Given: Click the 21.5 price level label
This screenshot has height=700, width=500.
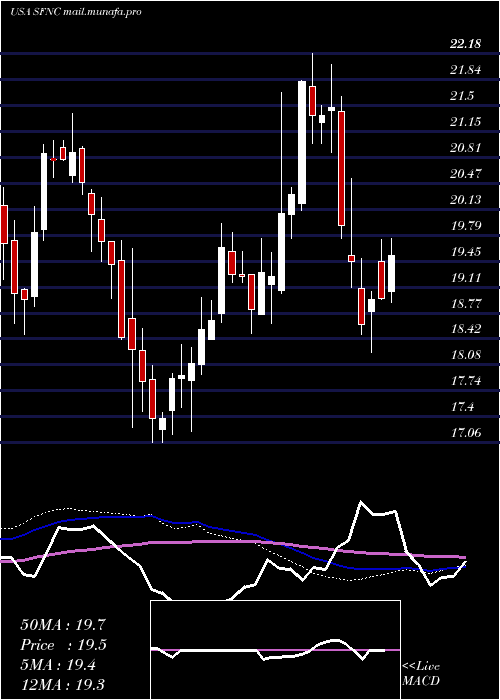Looking at the screenshot, I should tap(462, 96).
